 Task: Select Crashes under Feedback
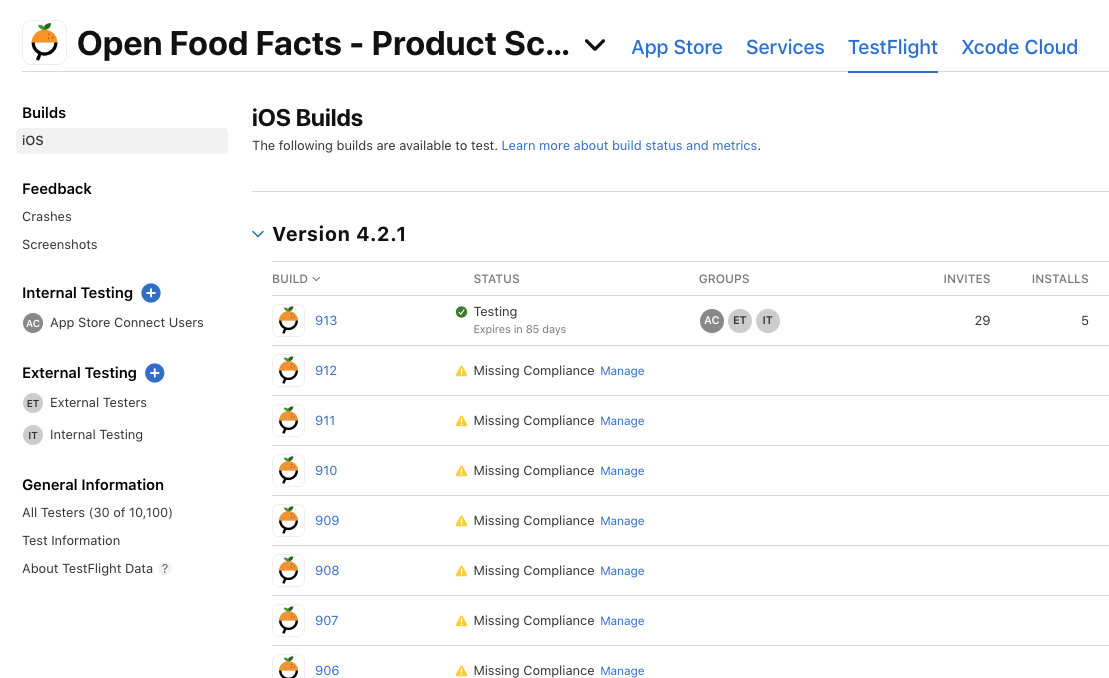pos(46,216)
